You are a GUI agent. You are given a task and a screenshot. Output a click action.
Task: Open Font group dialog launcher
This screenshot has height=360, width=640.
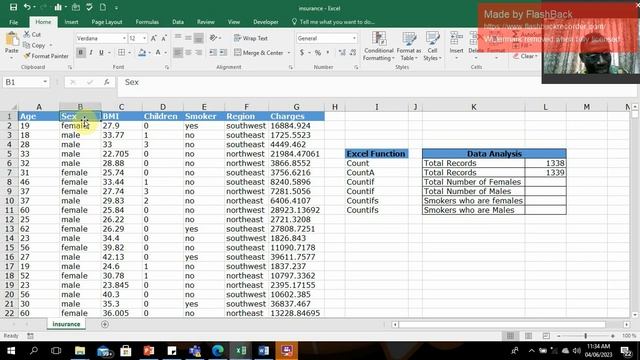167,67
